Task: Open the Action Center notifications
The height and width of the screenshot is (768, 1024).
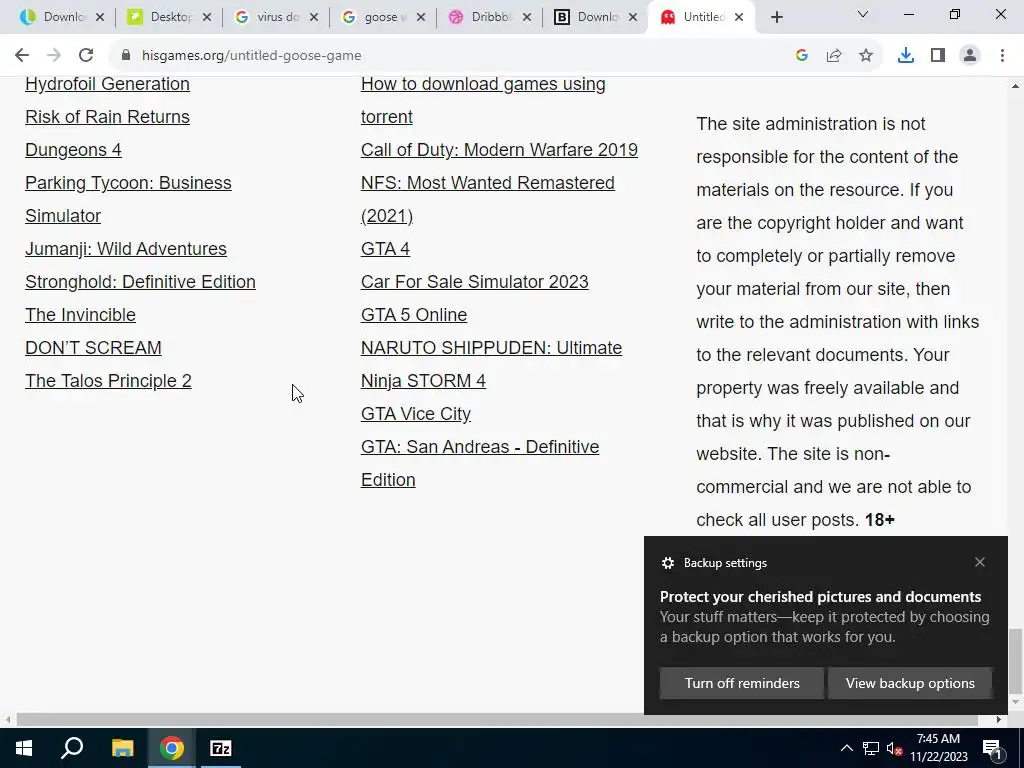Action: pyautogui.click(x=992, y=749)
